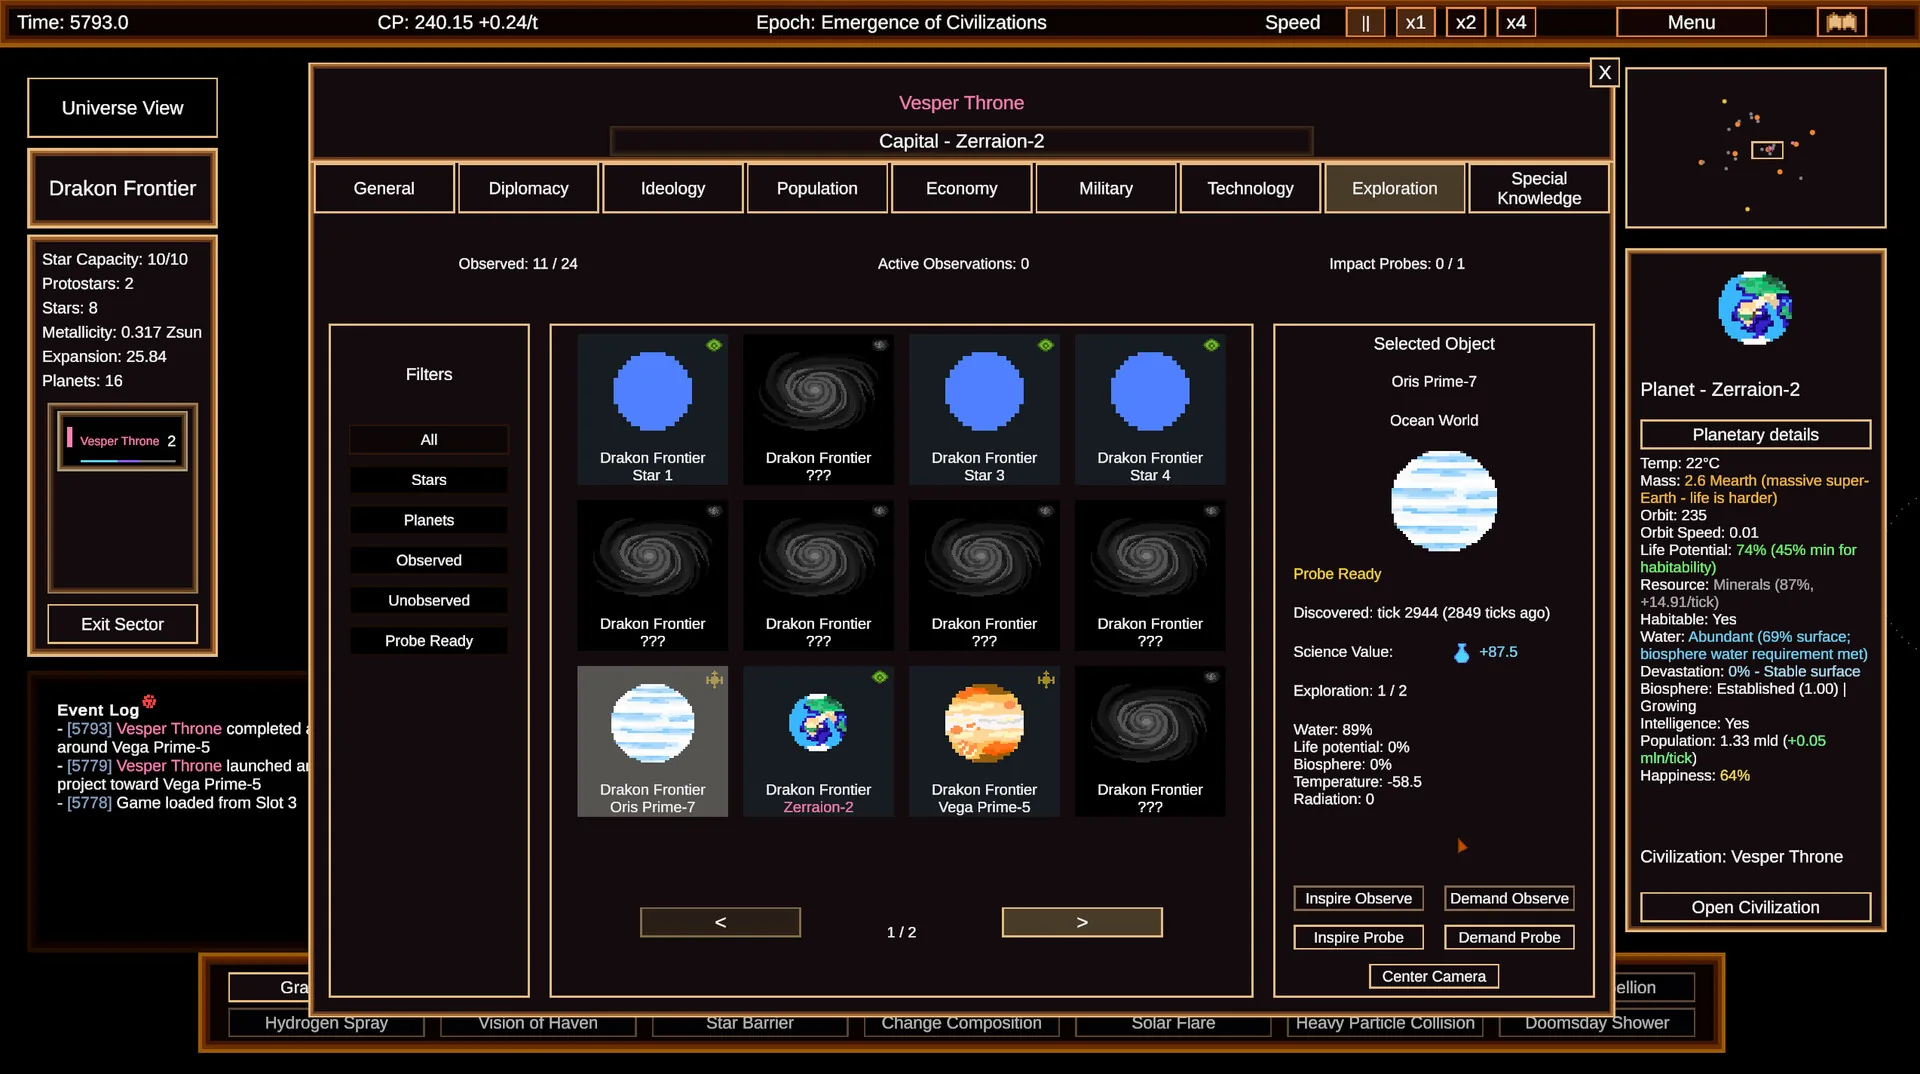Activate the Vision of Haven ability

(538, 1023)
